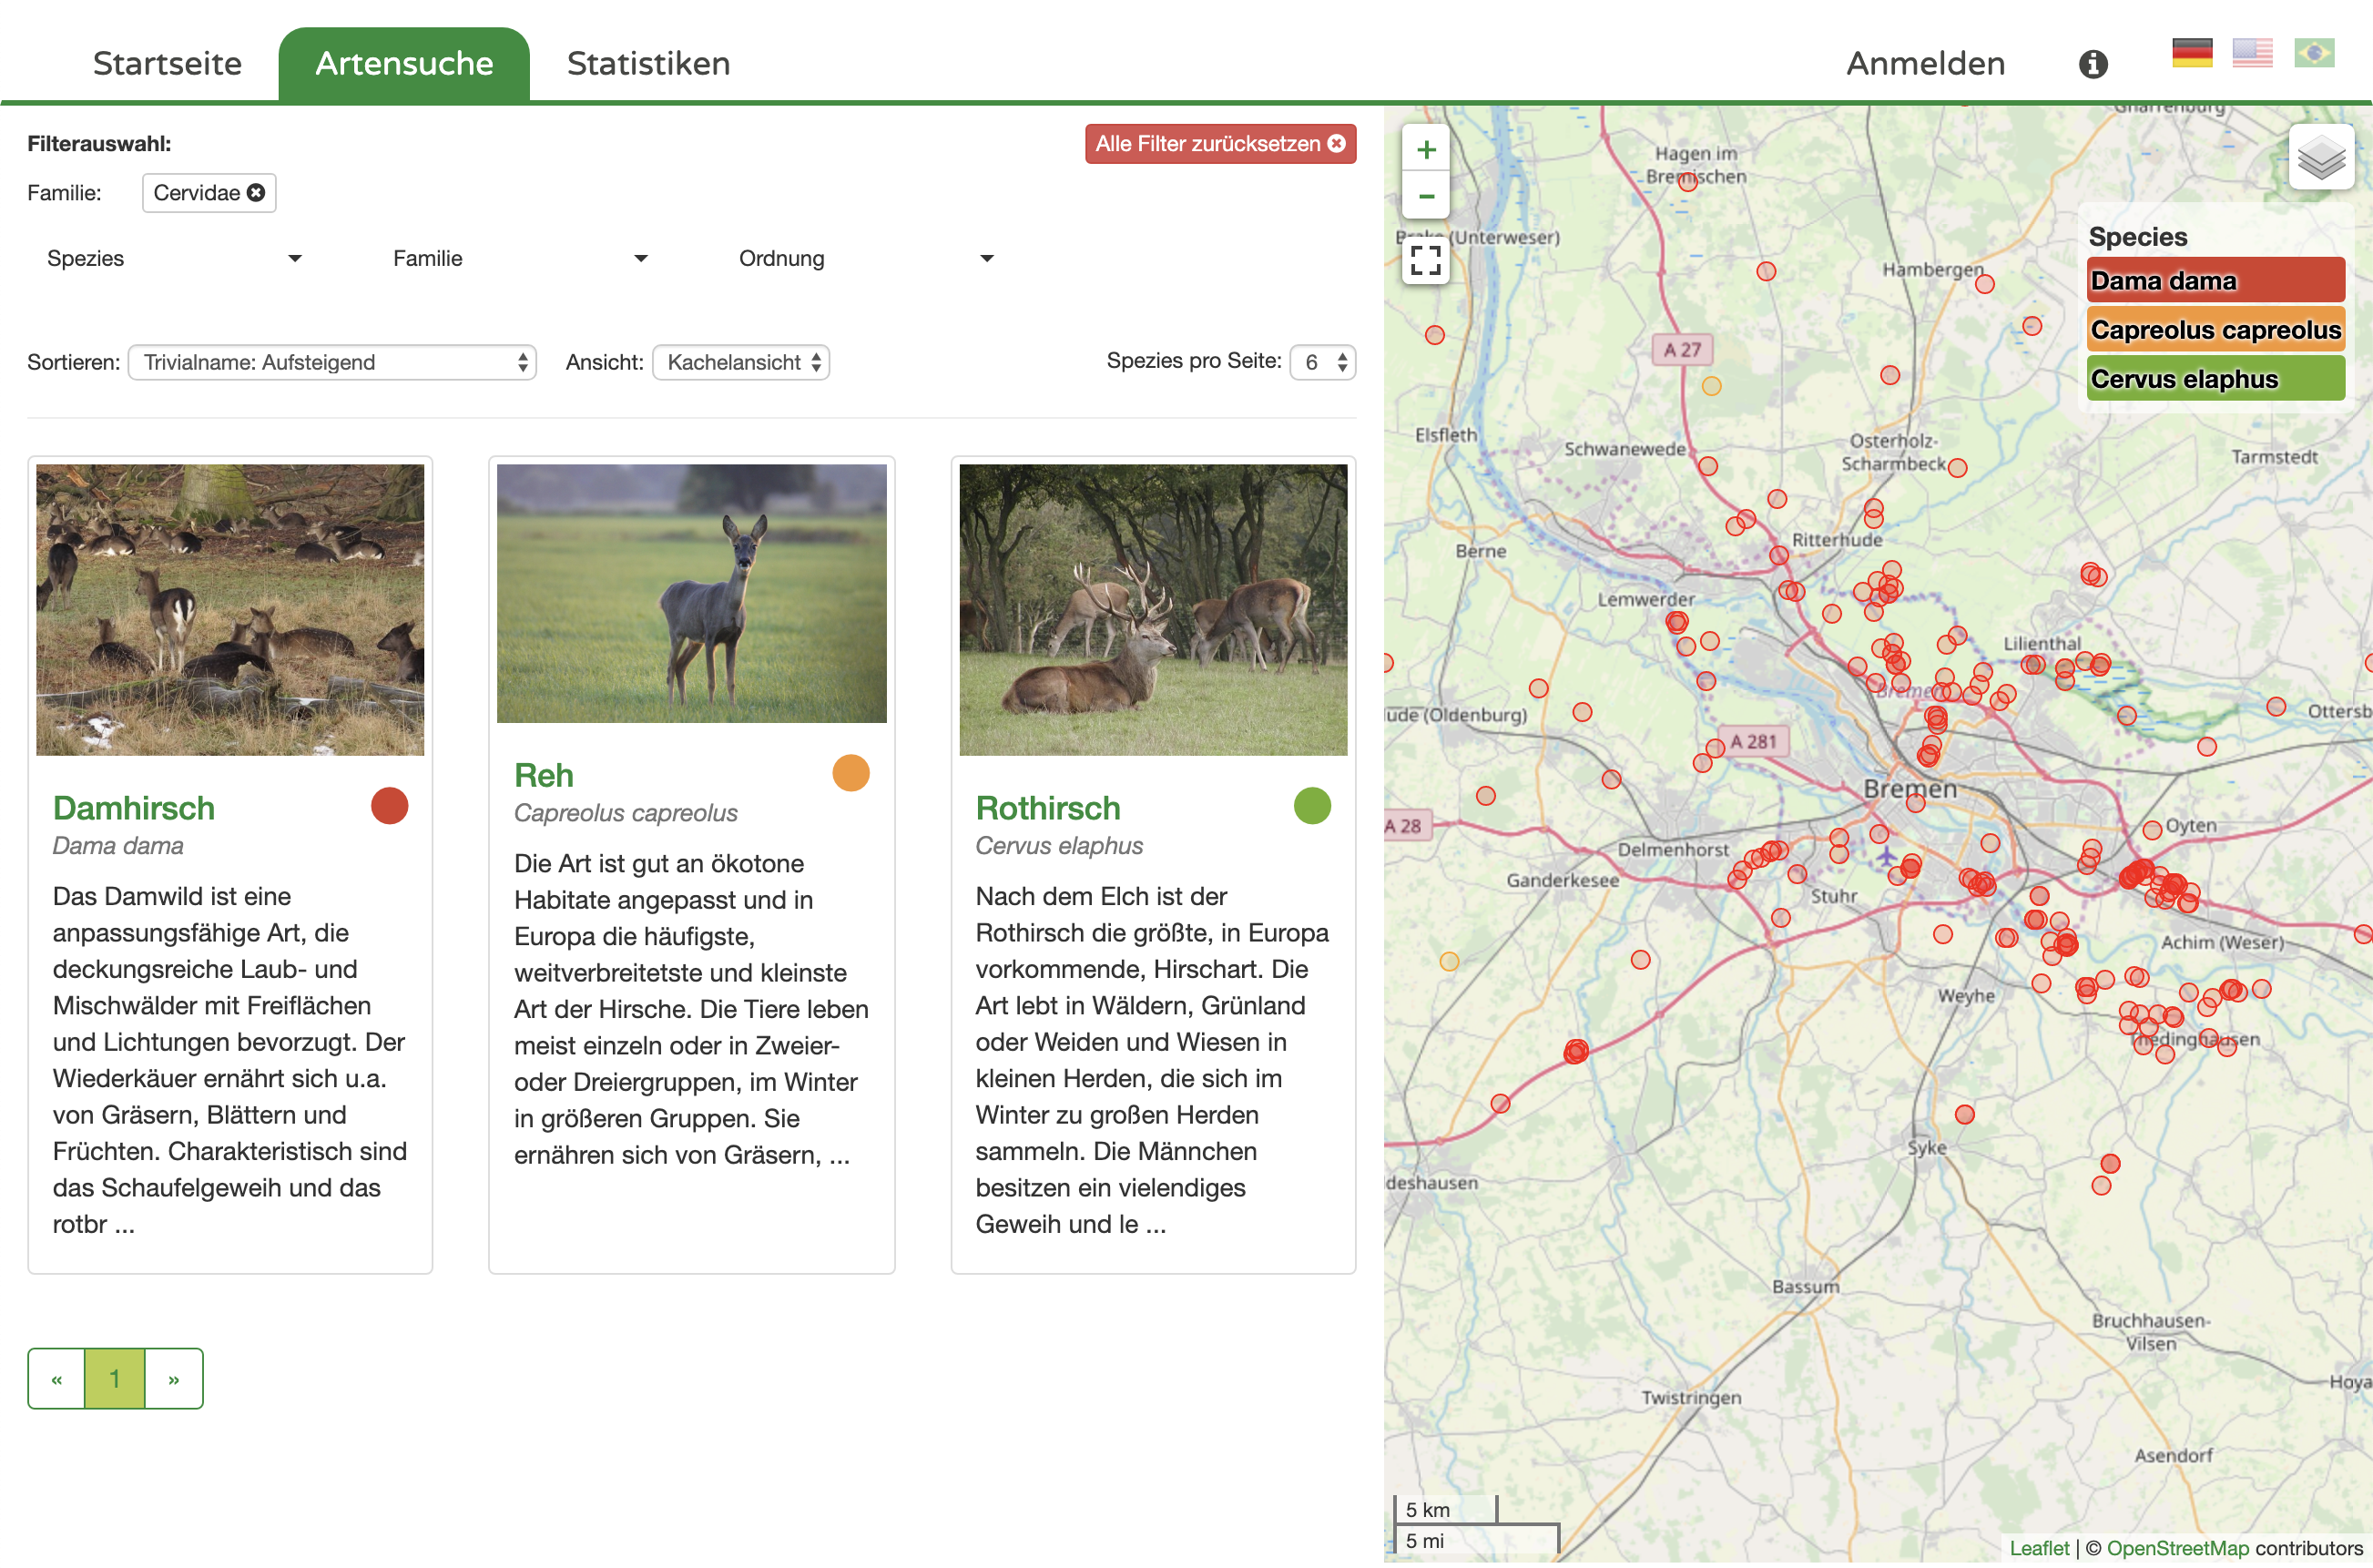Switch language to US English flag
2373x1568 pixels.
tap(2252, 53)
